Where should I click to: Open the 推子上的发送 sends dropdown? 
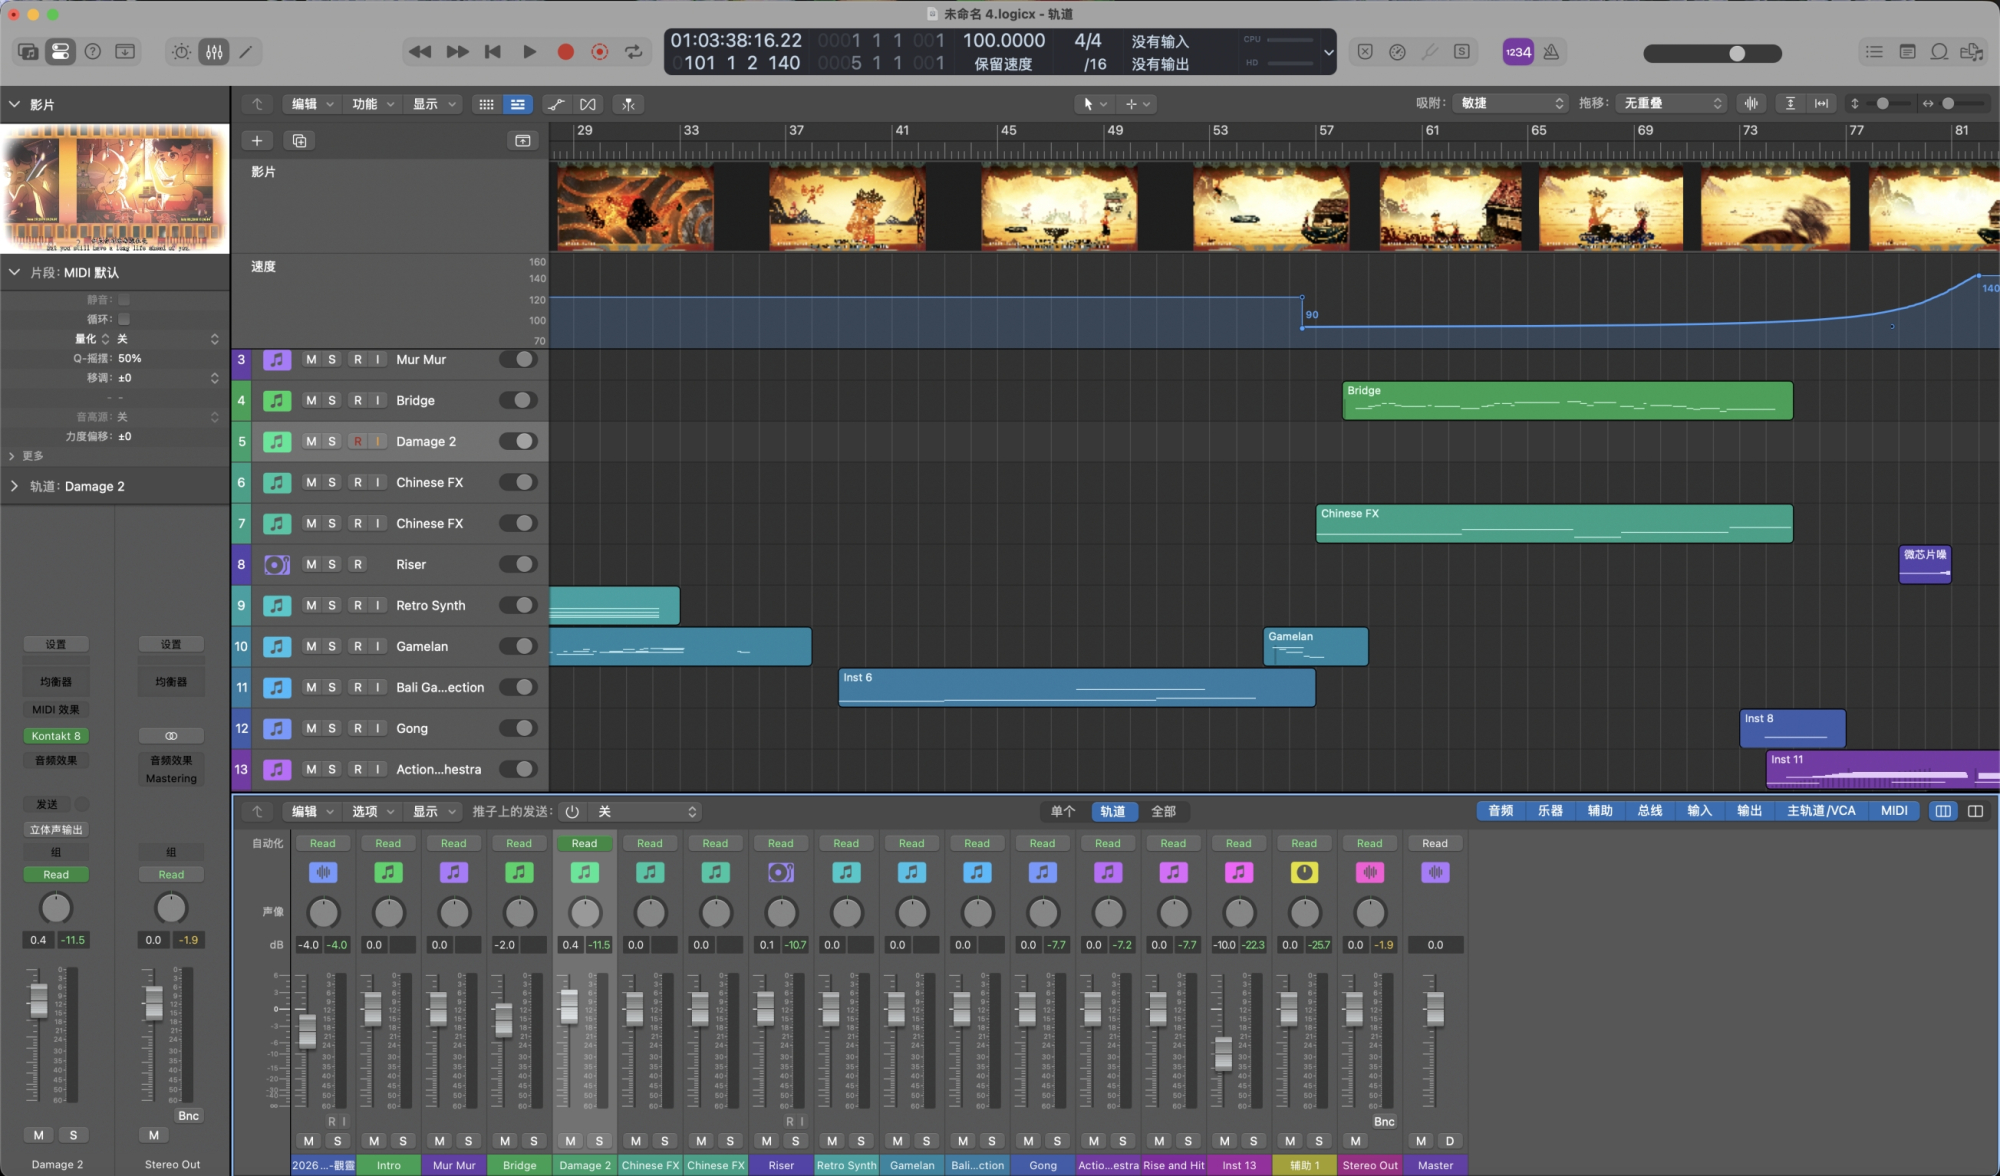(647, 812)
